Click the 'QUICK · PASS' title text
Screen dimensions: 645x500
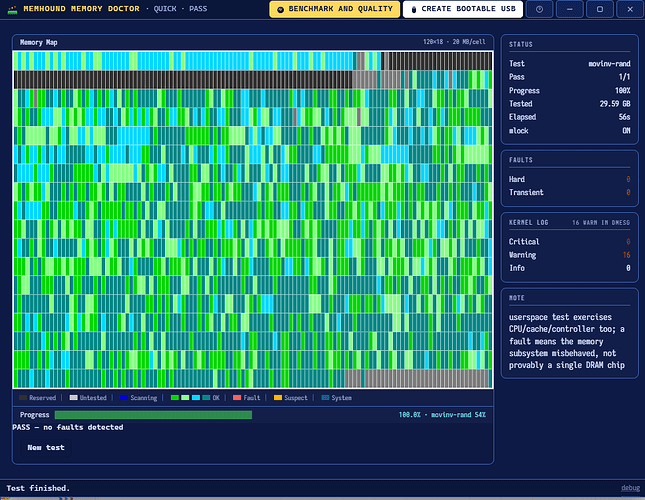coord(180,9)
